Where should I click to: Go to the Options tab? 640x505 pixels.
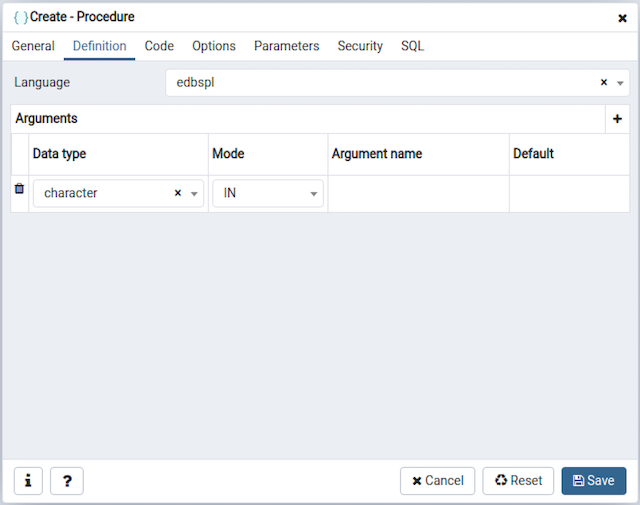pyautogui.click(x=214, y=46)
